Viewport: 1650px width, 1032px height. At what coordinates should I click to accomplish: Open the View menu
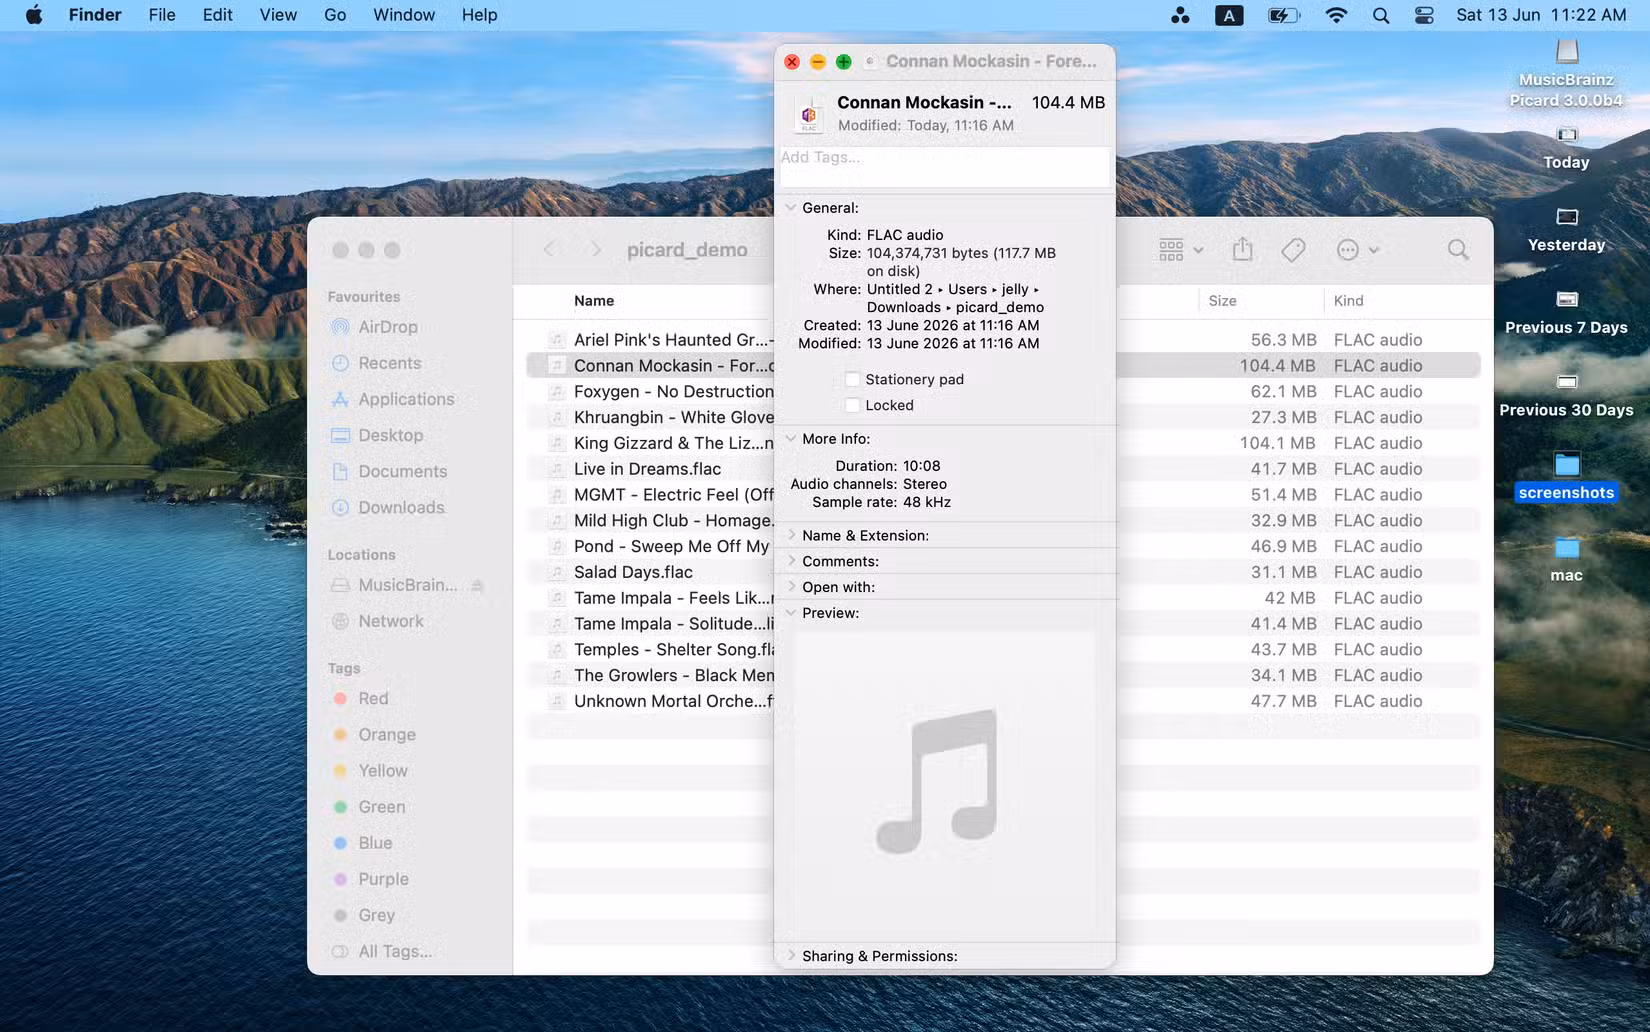click(x=278, y=15)
